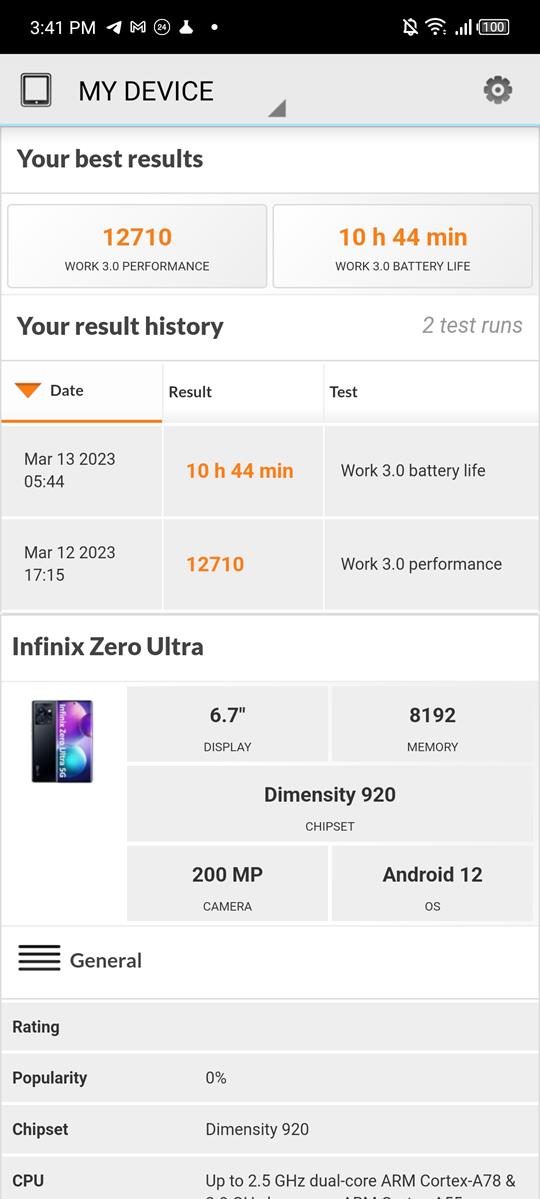Tap the General hamburger menu icon

(x=39, y=958)
